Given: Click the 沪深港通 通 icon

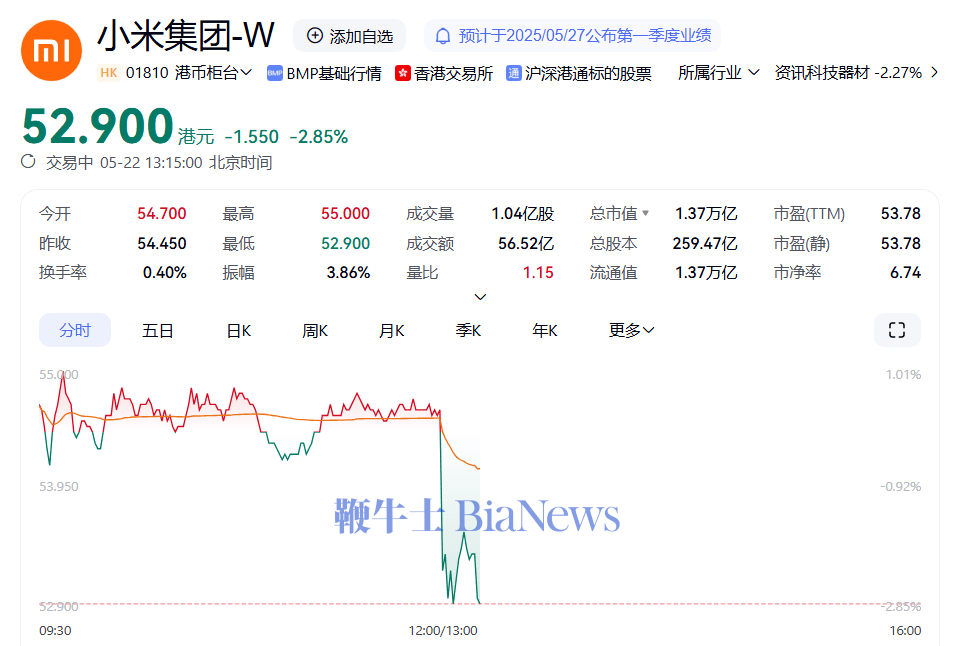Looking at the screenshot, I should 513,74.
